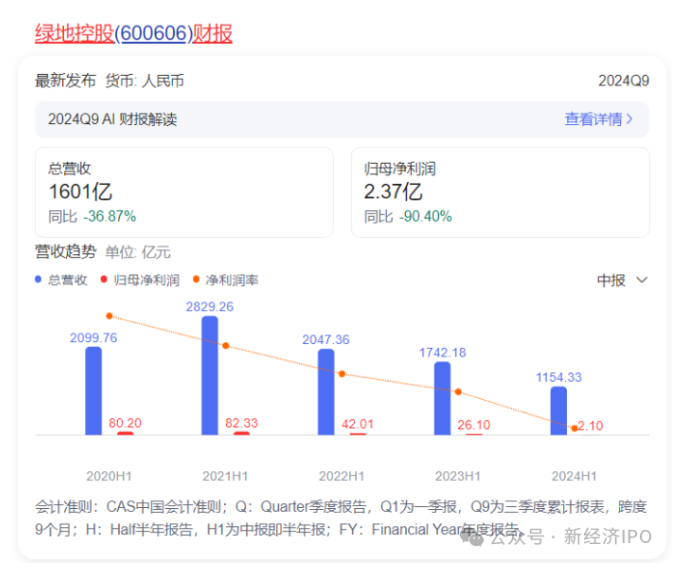The image size is (680, 569).
Task: Click the 最新发布 heading text
Action: coord(65,81)
